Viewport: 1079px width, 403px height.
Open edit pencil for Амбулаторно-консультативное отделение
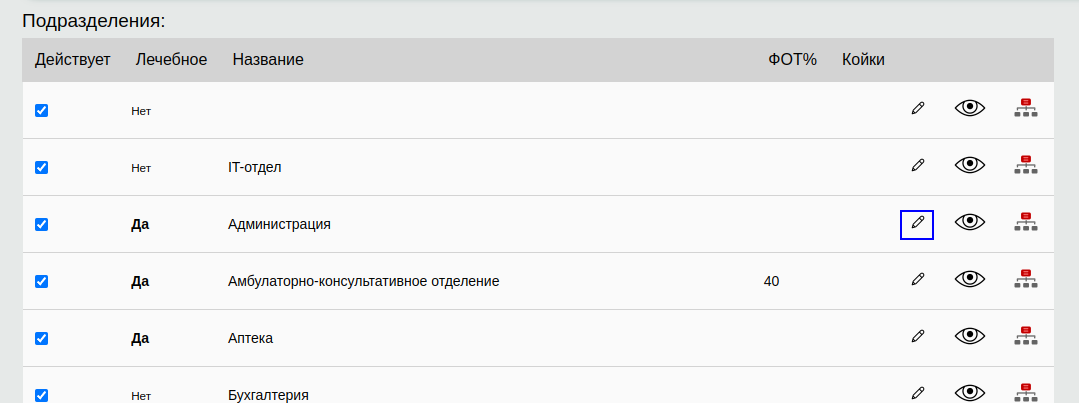[x=918, y=279]
